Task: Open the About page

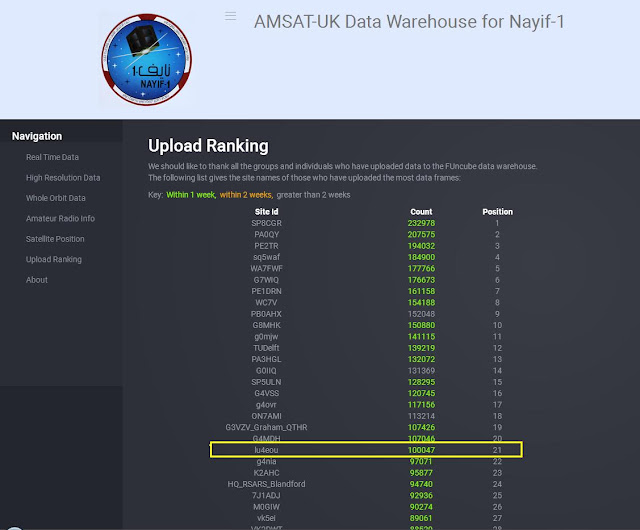Action: 37,280
